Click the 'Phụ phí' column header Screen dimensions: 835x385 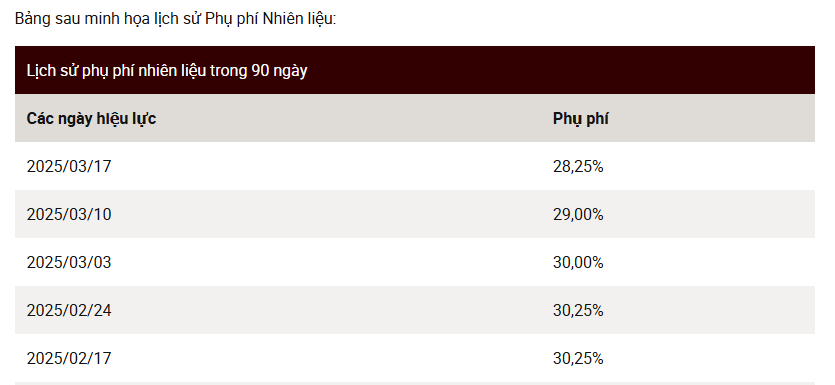click(580, 119)
